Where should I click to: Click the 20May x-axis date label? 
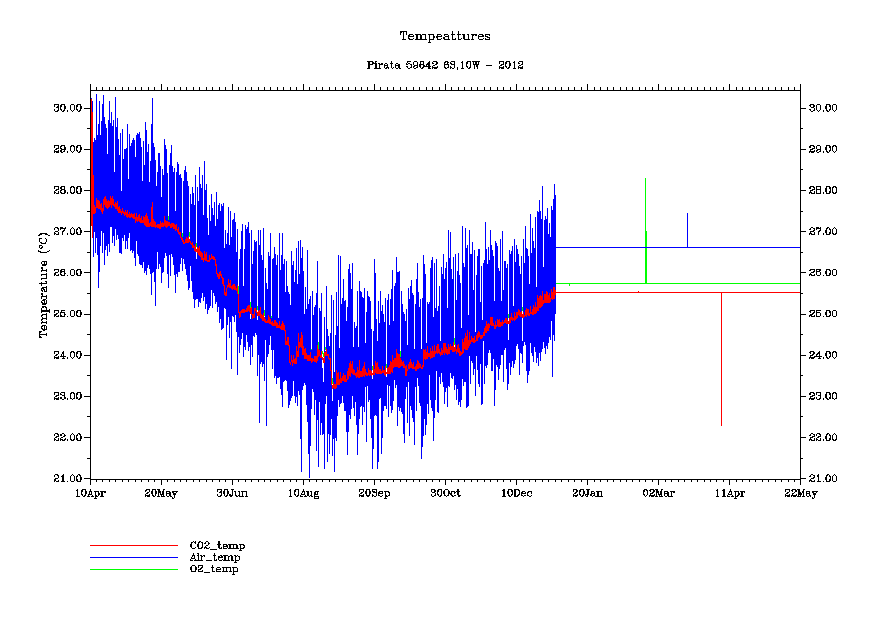click(161, 493)
